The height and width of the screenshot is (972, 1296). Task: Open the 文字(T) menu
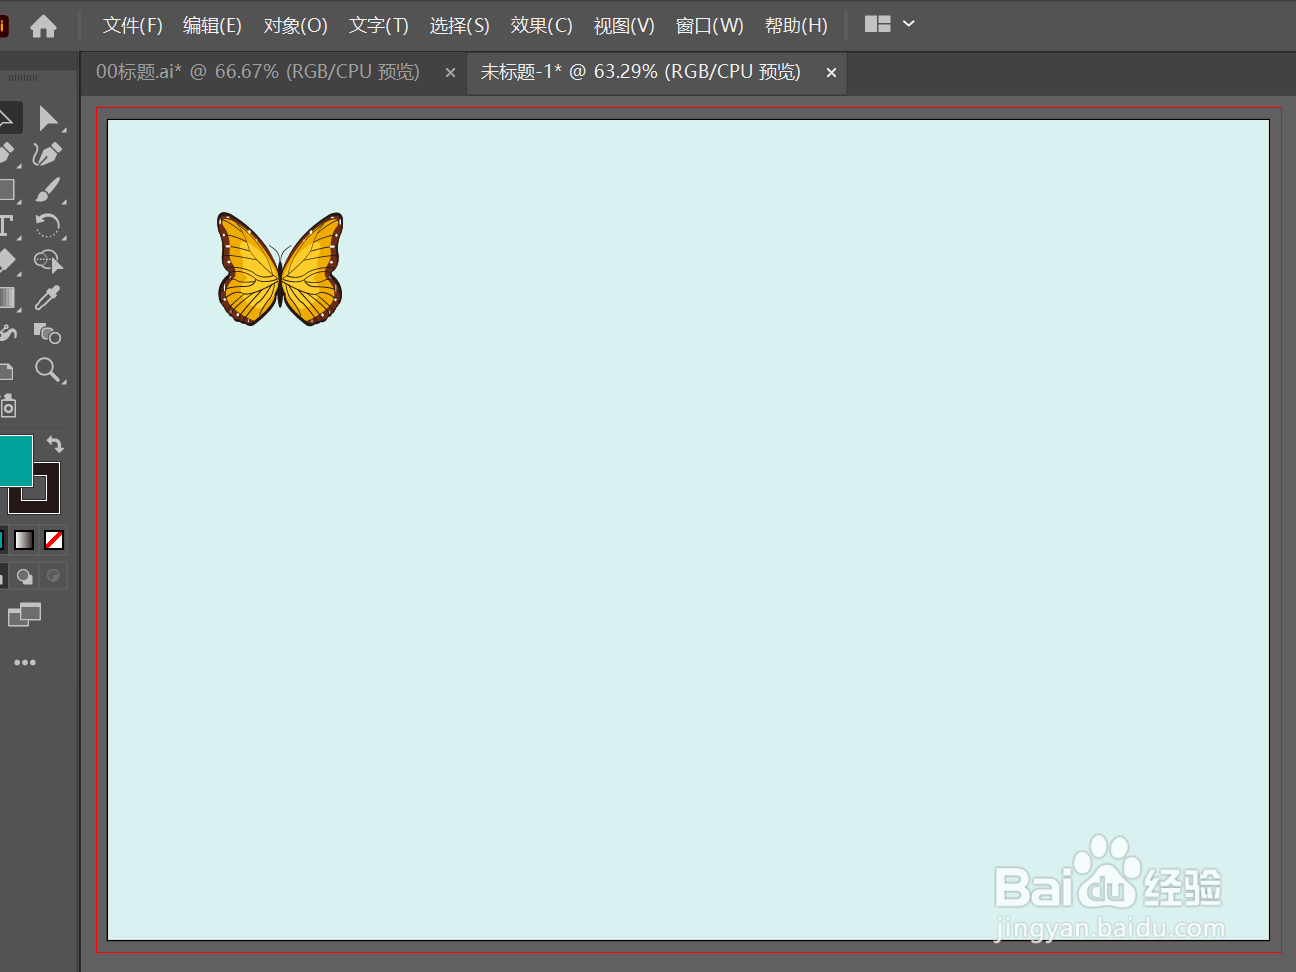click(x=378, y=25)
